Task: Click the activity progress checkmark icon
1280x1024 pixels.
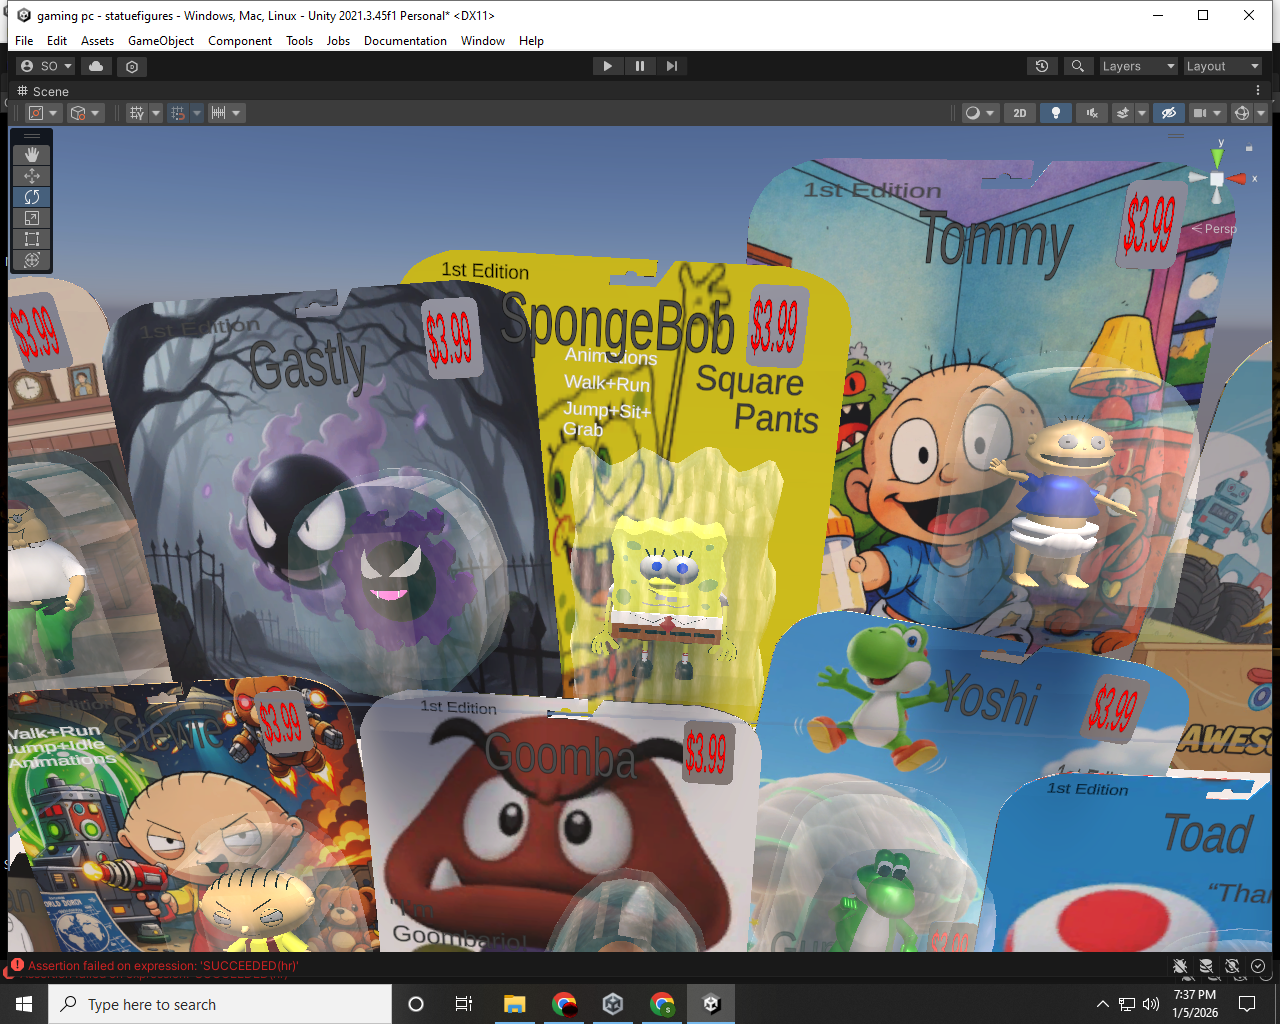Action: point(1258,966)
